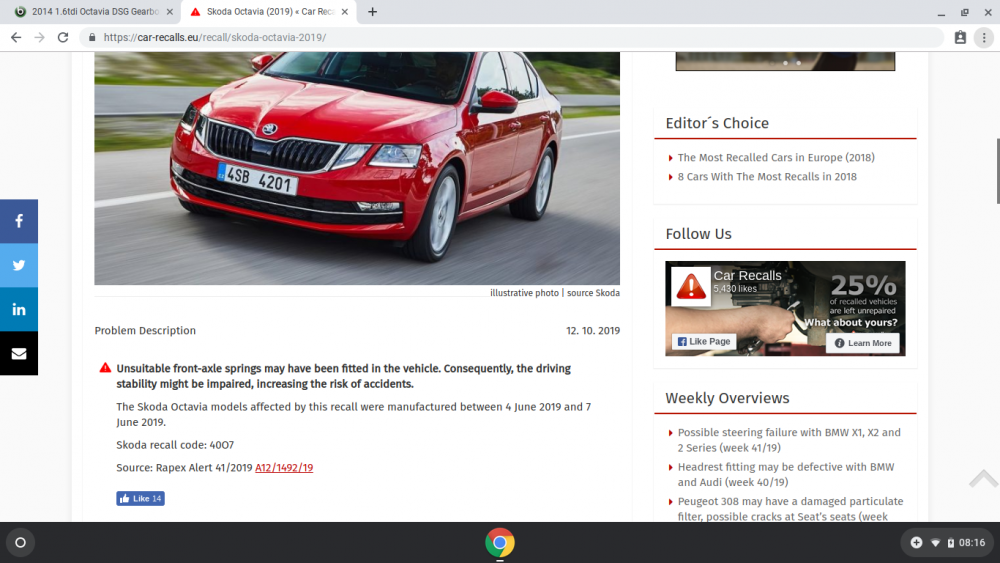Click the extension icon beside the address bar
This screenshot has height=563, width=1000.
pos(960,38)
